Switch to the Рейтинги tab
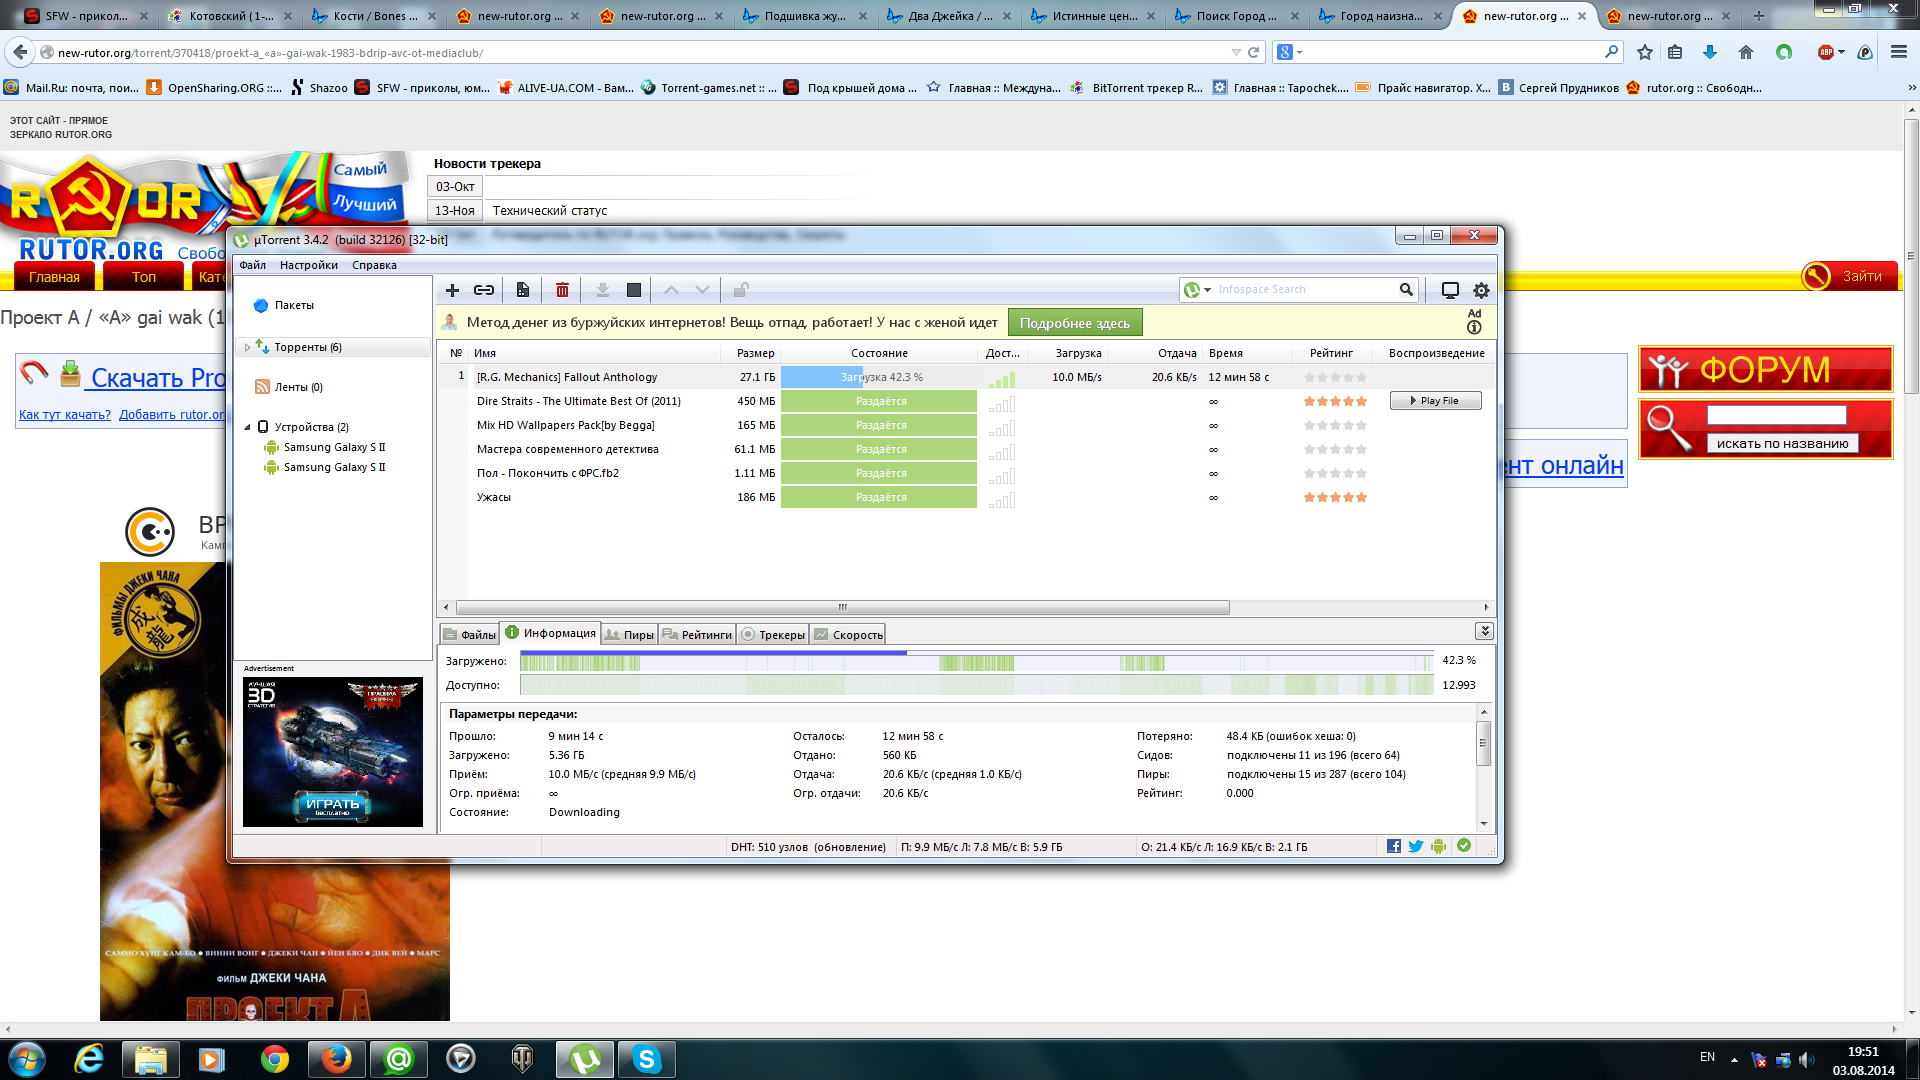 (x=697, y=634)
